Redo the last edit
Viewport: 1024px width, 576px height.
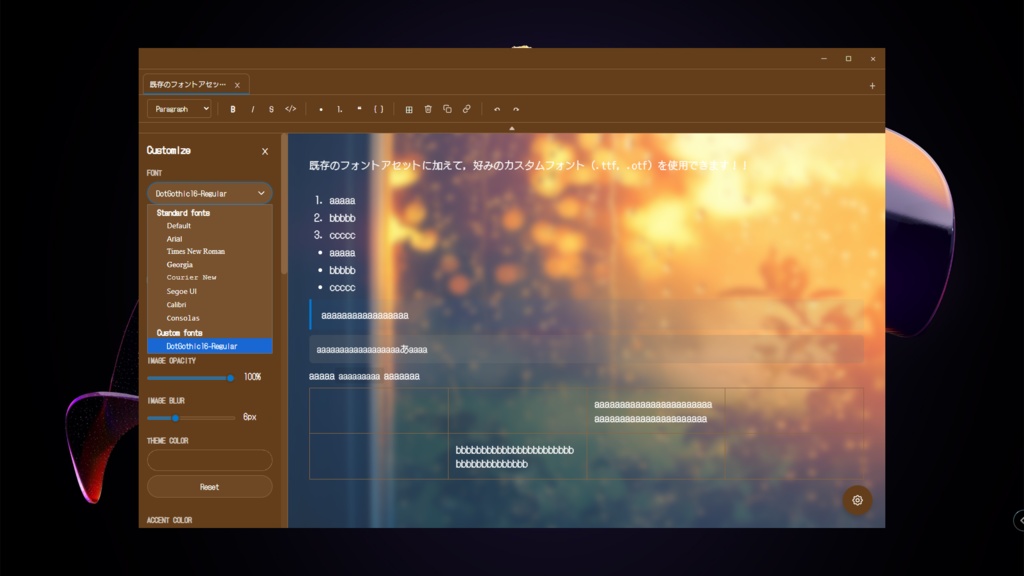[x=516, y=109]
